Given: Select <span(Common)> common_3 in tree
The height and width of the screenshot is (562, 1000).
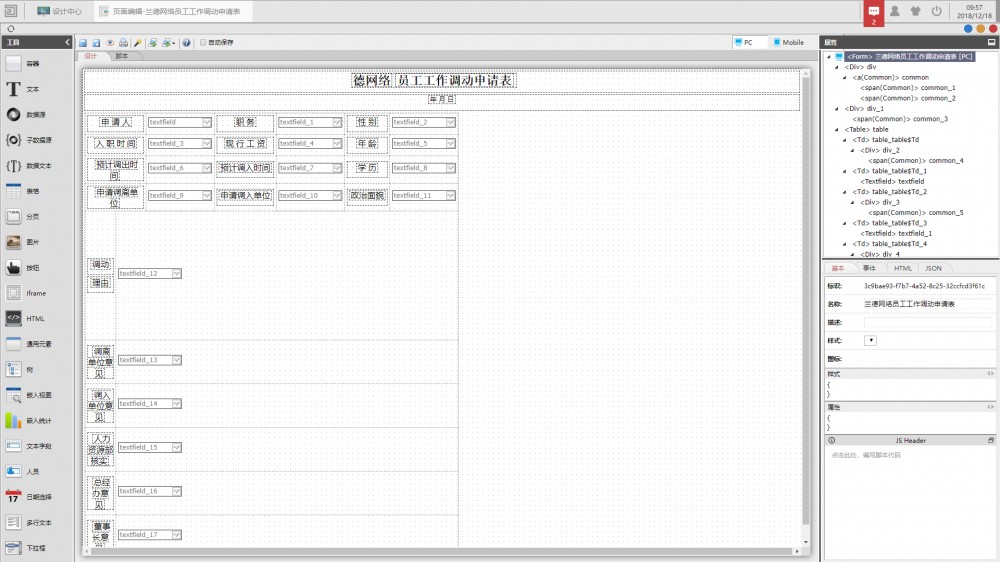Looking at the screenshot, I should pyautogui.click(x=900, y=119).
